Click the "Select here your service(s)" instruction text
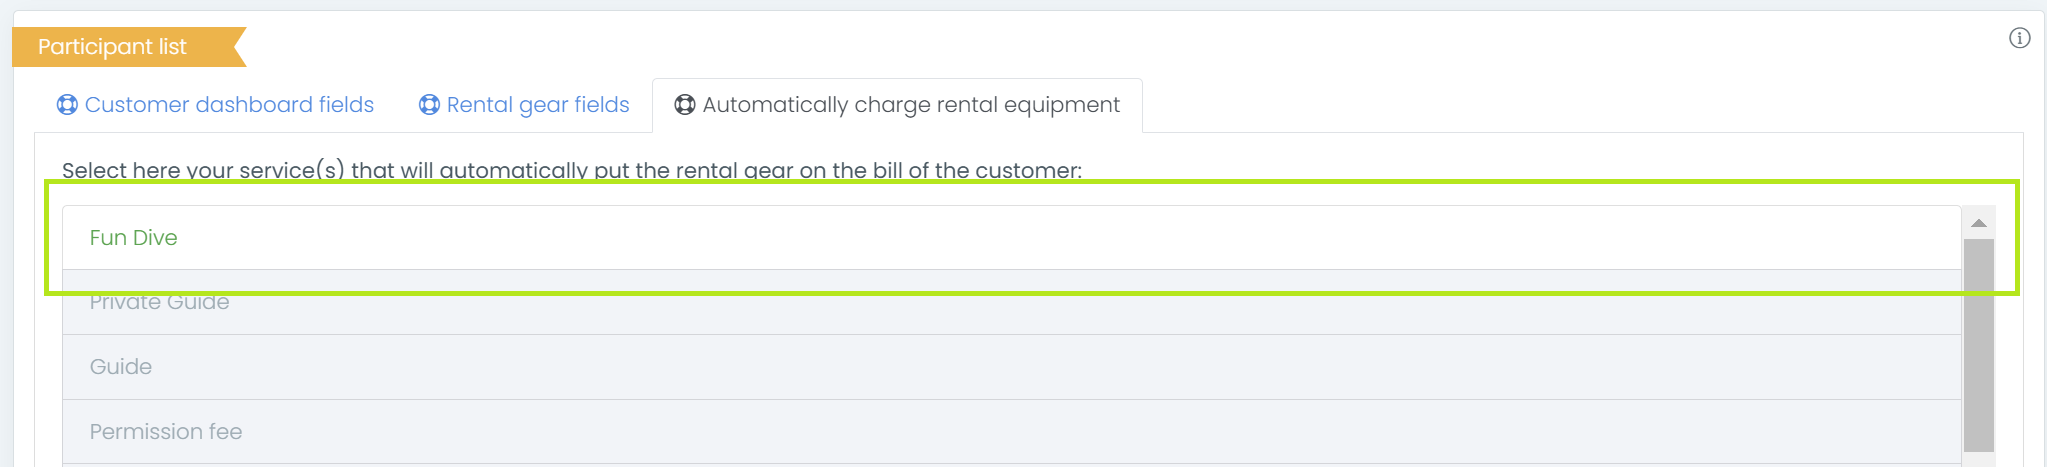Viewport: 2047px width, 467px height. pyautogui.click(x=571, y=169)
